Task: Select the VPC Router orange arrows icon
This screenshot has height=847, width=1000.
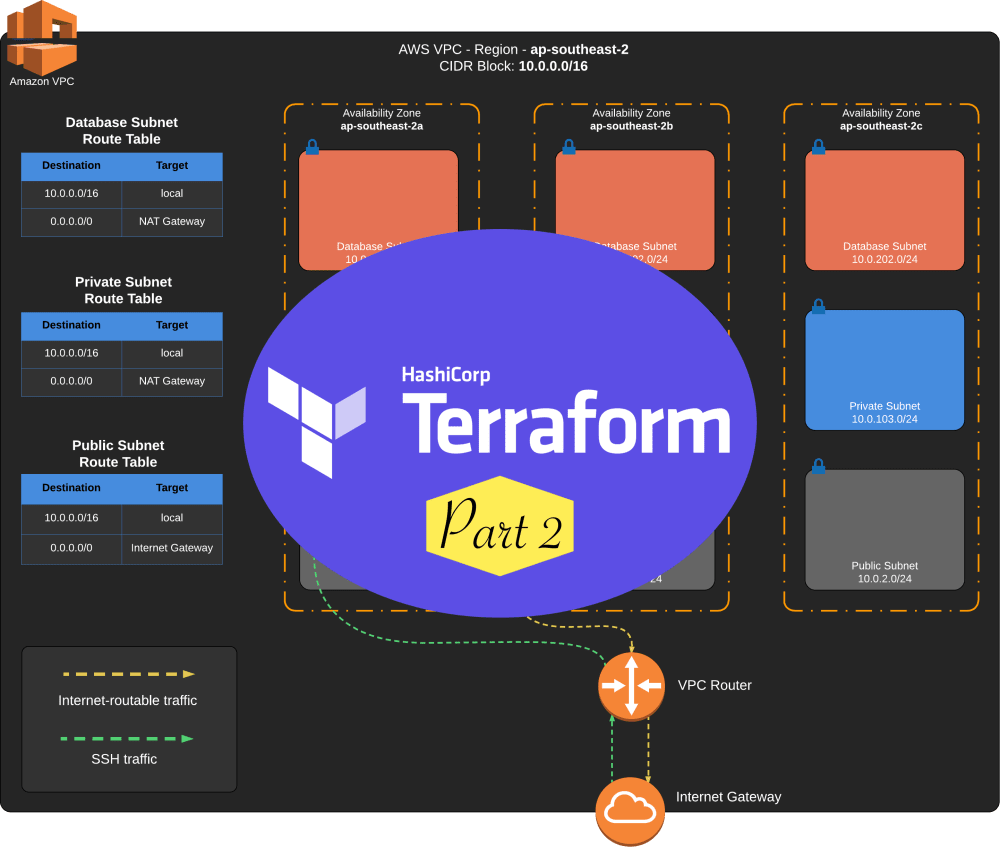Action: 631,686
